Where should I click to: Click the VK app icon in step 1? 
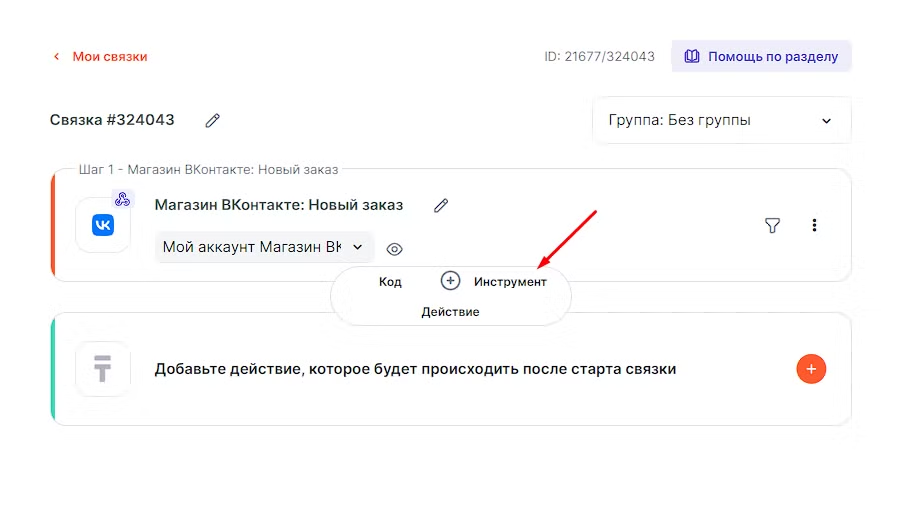103,226
